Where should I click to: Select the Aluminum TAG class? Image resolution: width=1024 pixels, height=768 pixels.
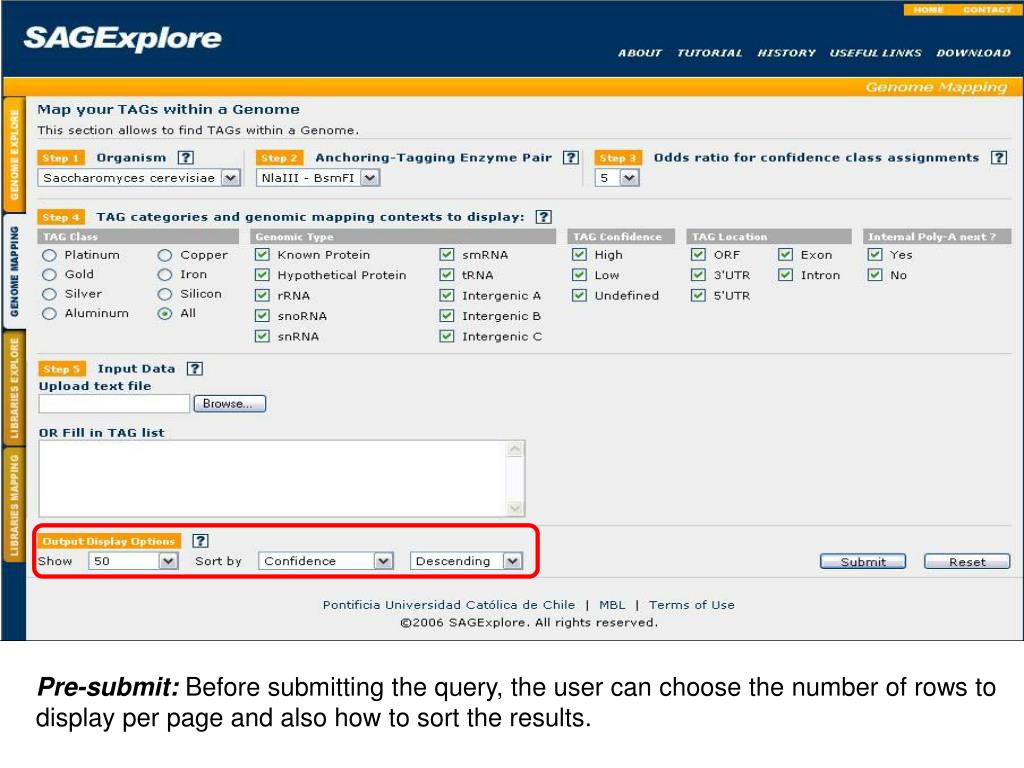point(49,314)
